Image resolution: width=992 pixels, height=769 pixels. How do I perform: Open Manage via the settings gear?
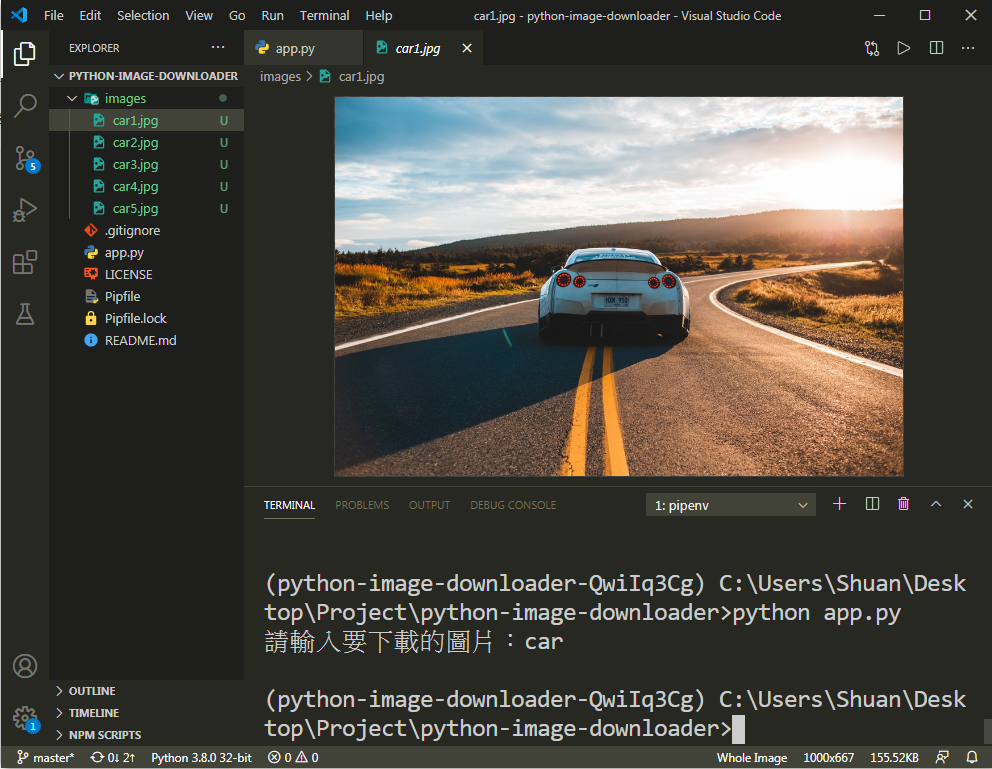click(25, 718)
